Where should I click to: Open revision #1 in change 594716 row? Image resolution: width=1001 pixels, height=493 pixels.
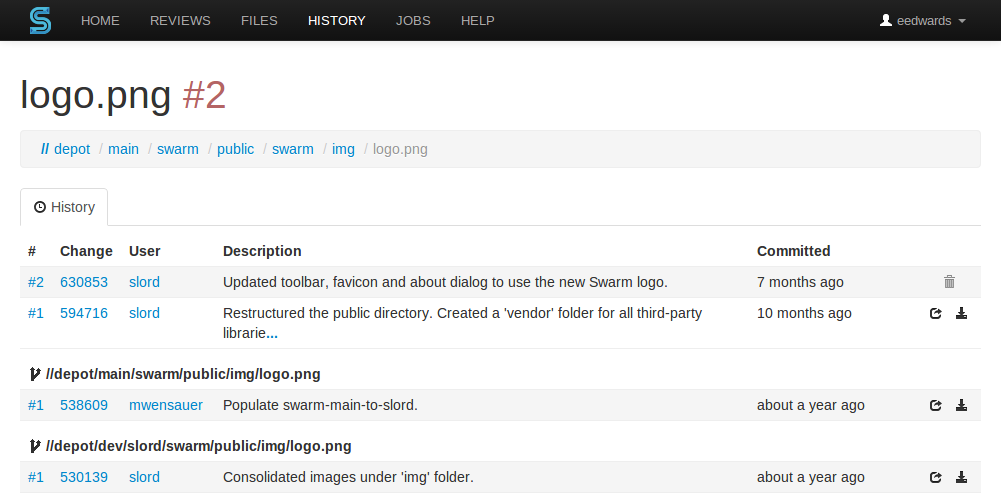(x=36, y=313)
